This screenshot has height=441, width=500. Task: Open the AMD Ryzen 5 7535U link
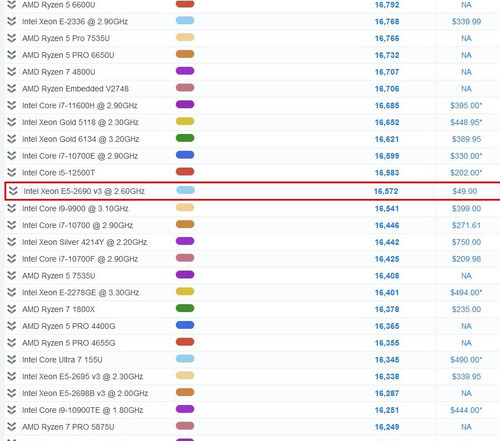point(59,276)
